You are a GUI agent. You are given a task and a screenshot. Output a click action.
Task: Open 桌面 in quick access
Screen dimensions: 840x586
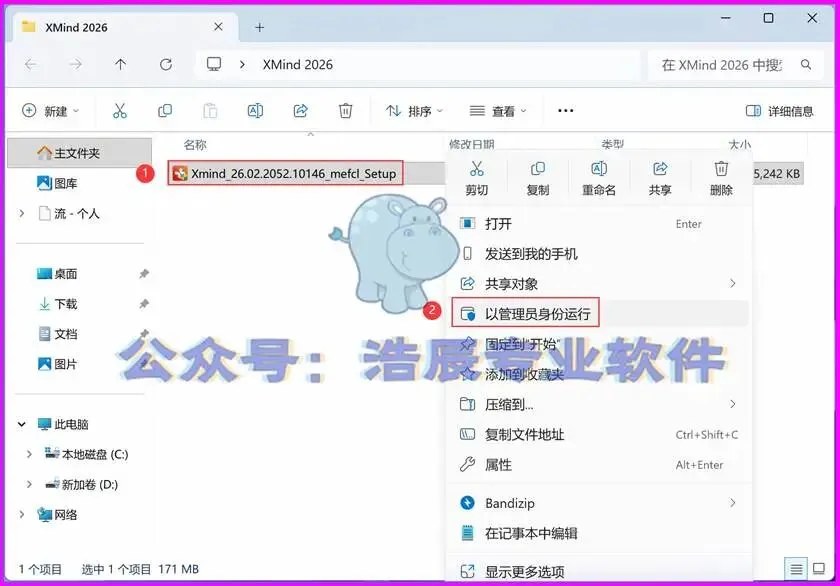click(57, 274)
